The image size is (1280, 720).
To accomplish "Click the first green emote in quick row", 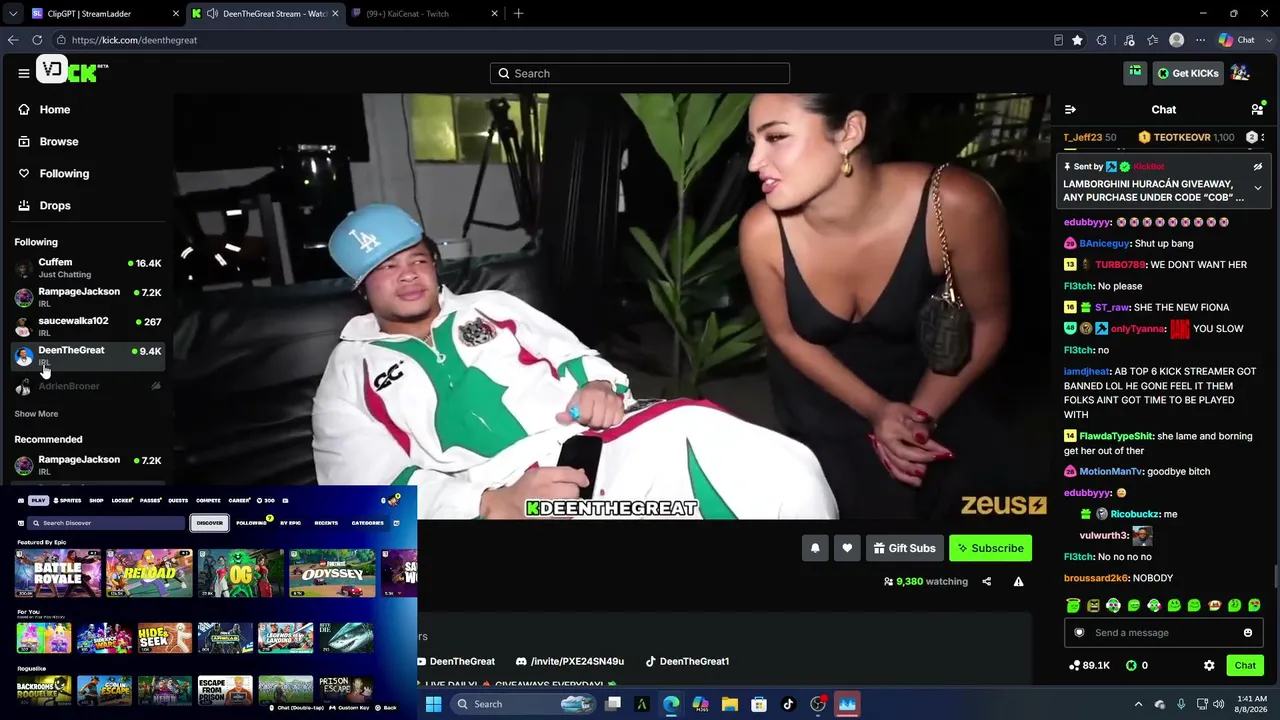I will point(1073,605).
